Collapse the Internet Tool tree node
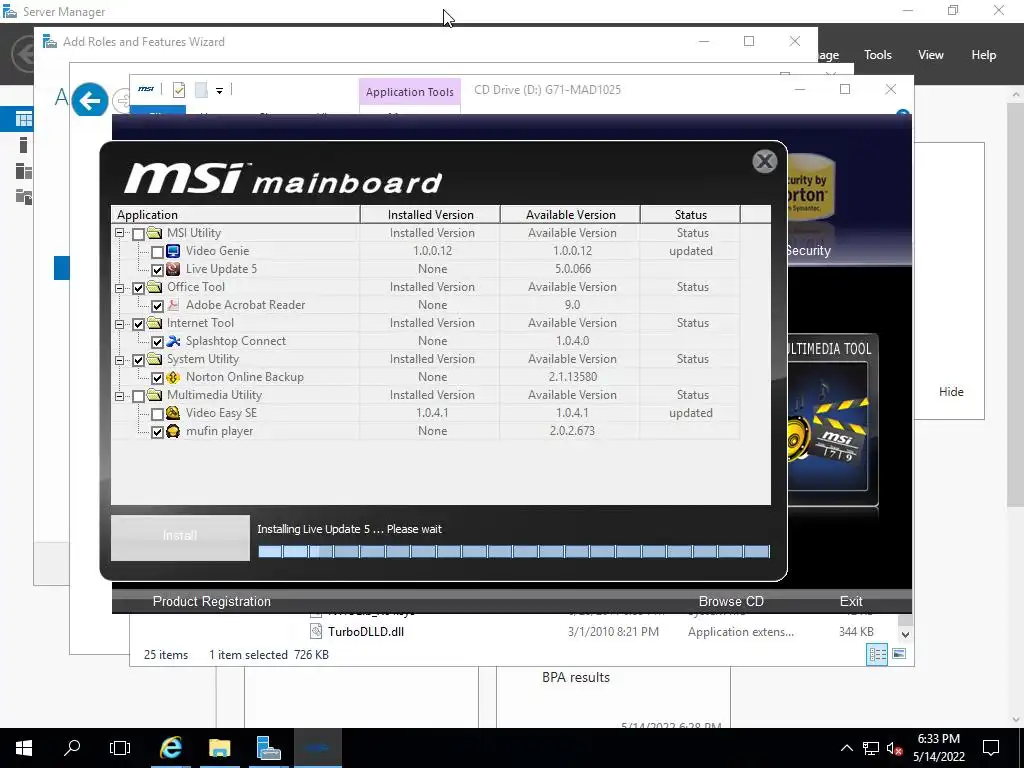This screenshot has height=768, width=1024. 120,324
